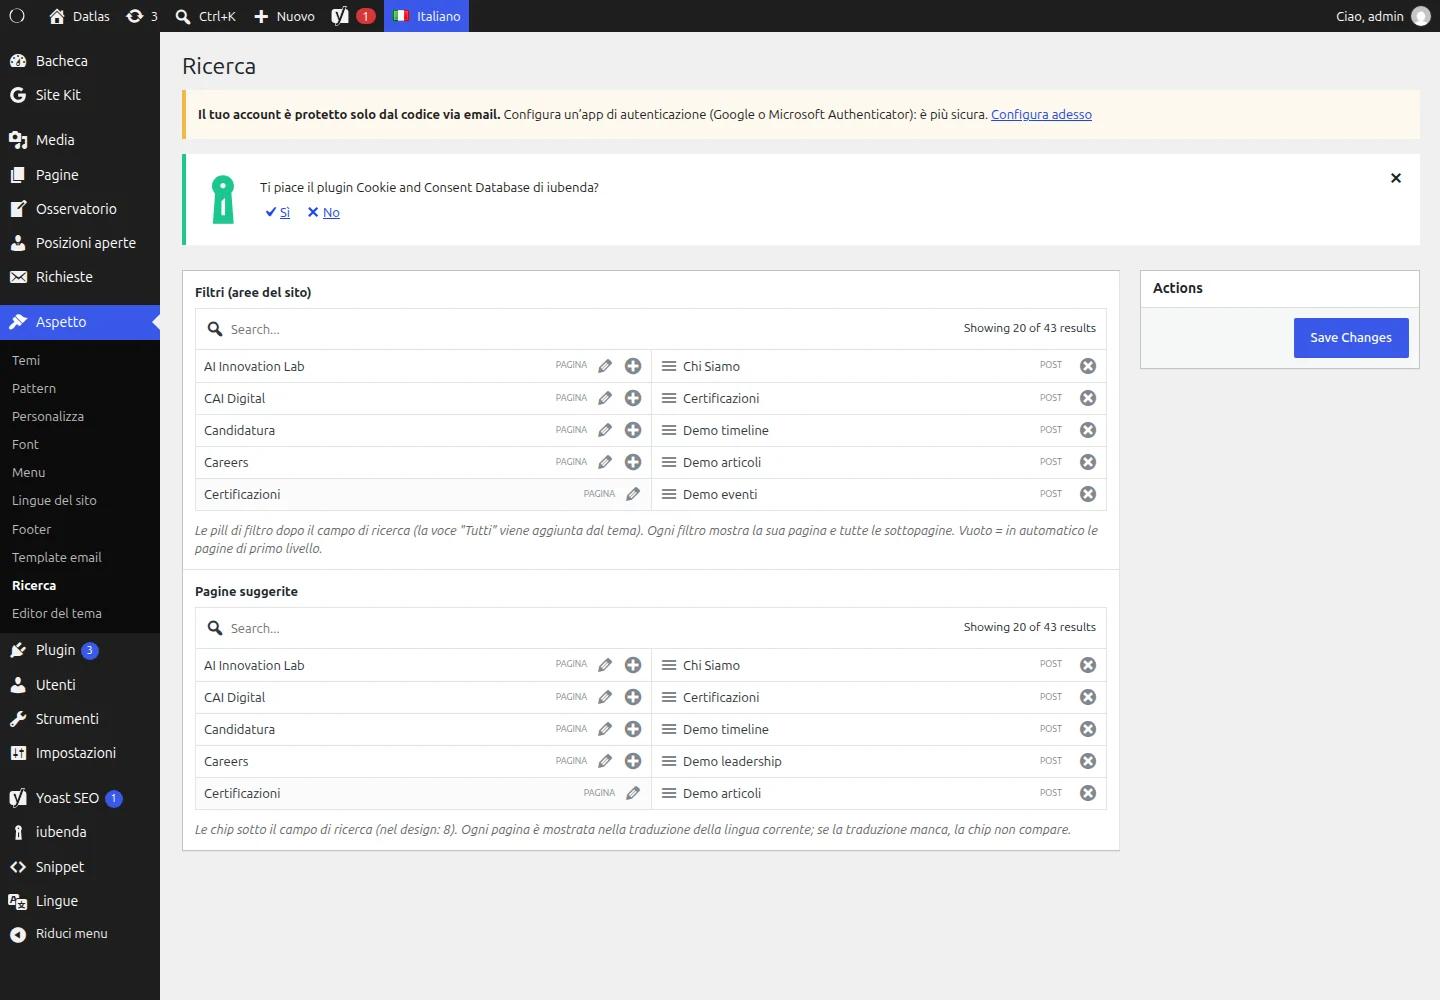Focus the Filtri search field
This screenshot has height=1000, width=1440.
[x=590, y=329]
